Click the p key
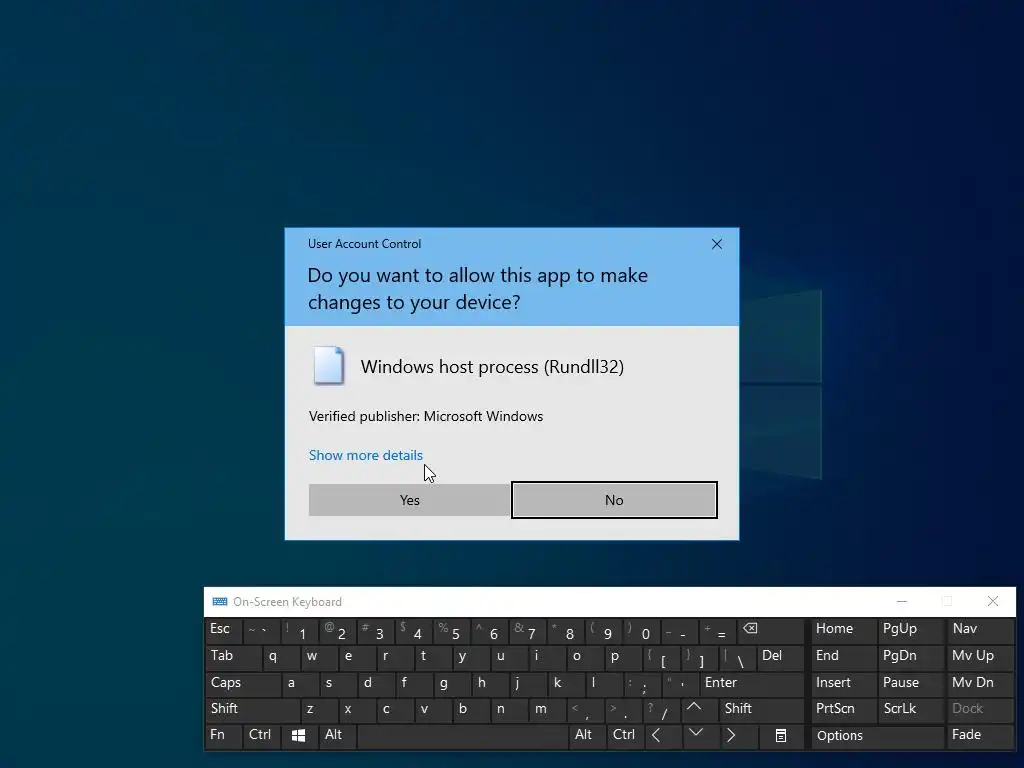1024x768 pixels. click(623, 657)
